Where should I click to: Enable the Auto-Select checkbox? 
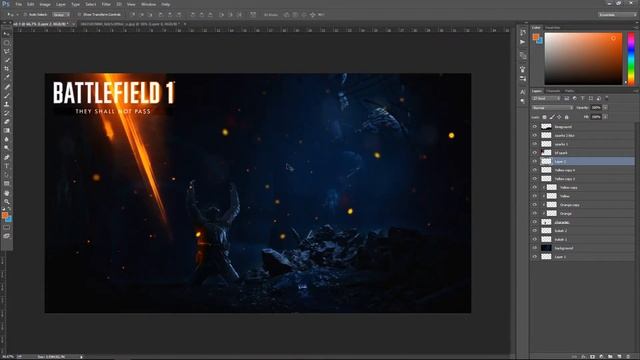coord(25,15)
